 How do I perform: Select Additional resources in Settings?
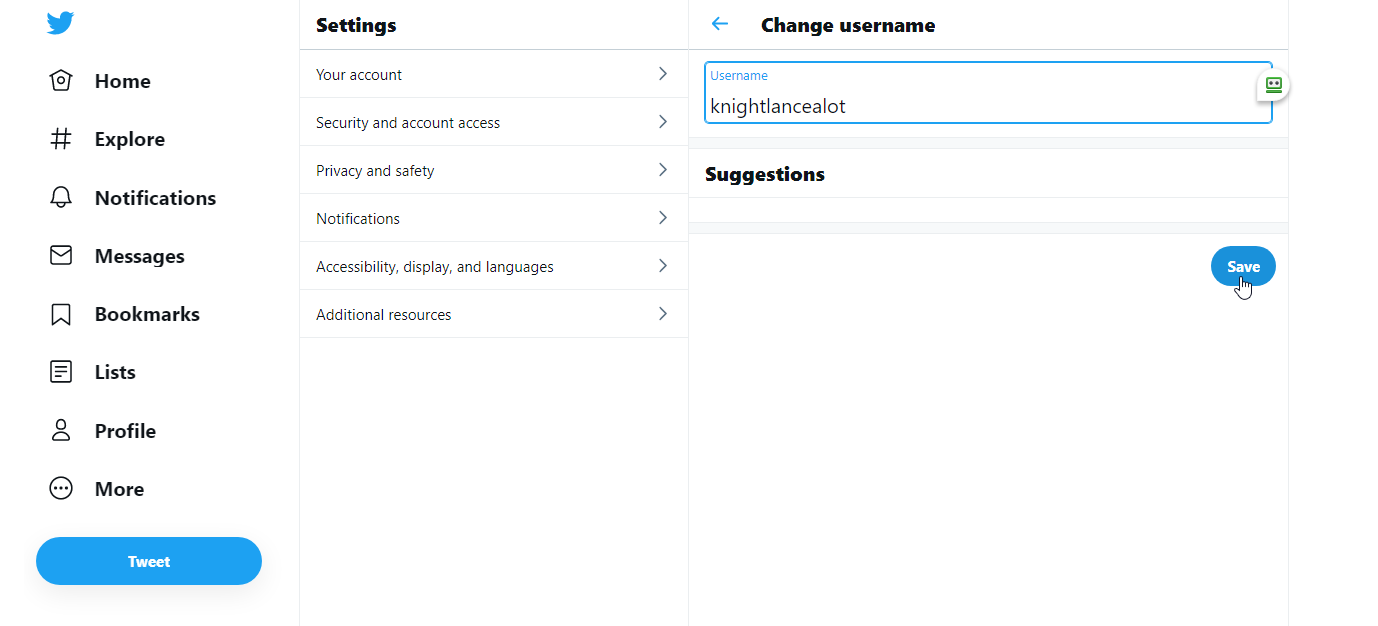[x=494, y=314]
